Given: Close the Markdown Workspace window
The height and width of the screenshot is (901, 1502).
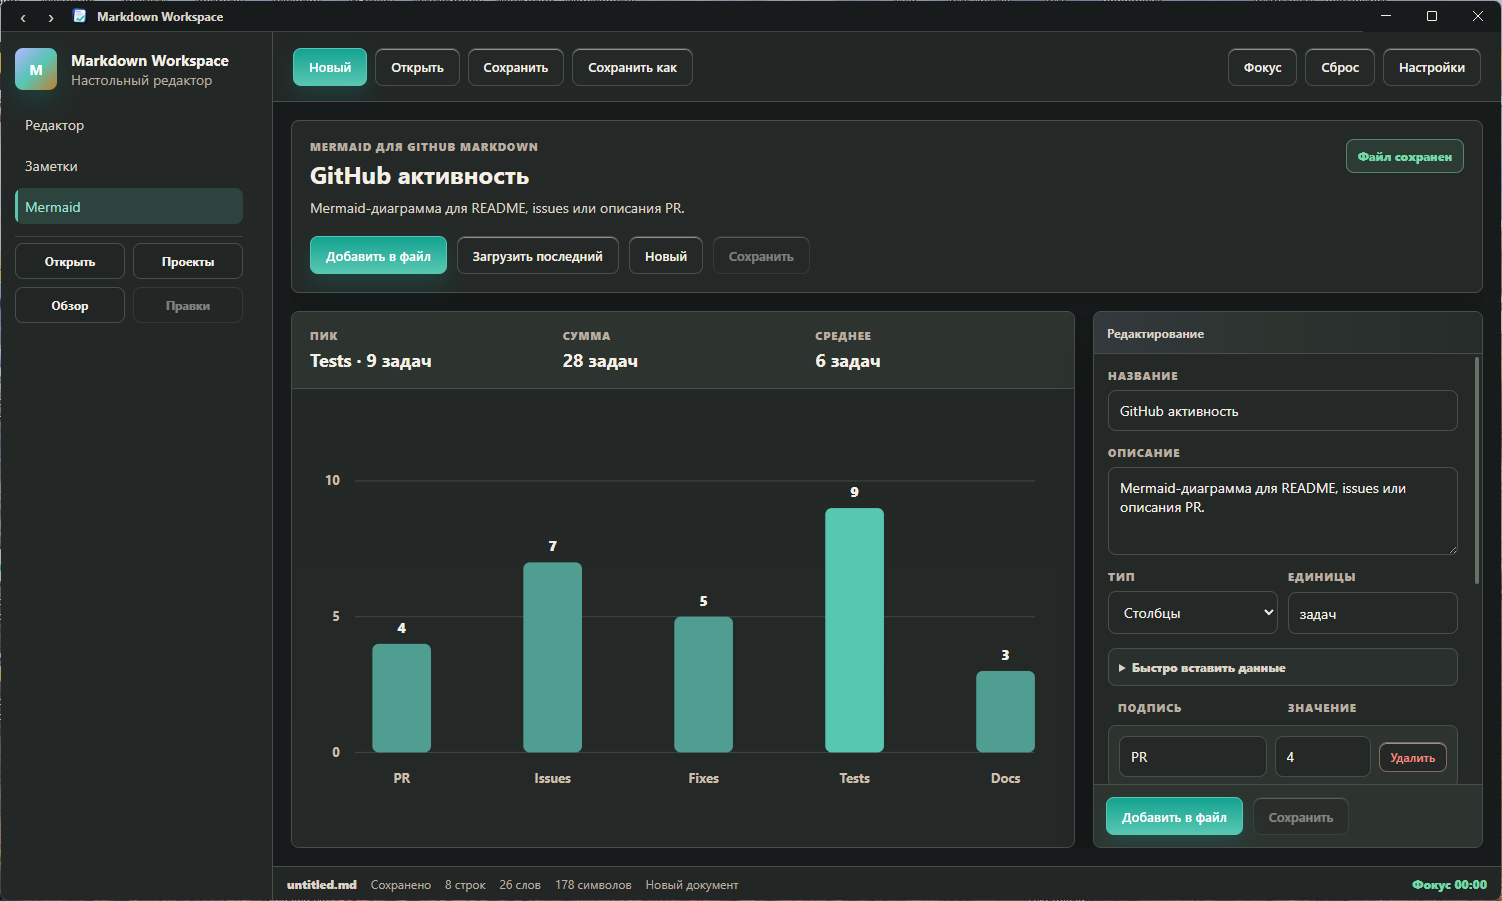Looking at the screenshot, I should (x=1478, y=16).
